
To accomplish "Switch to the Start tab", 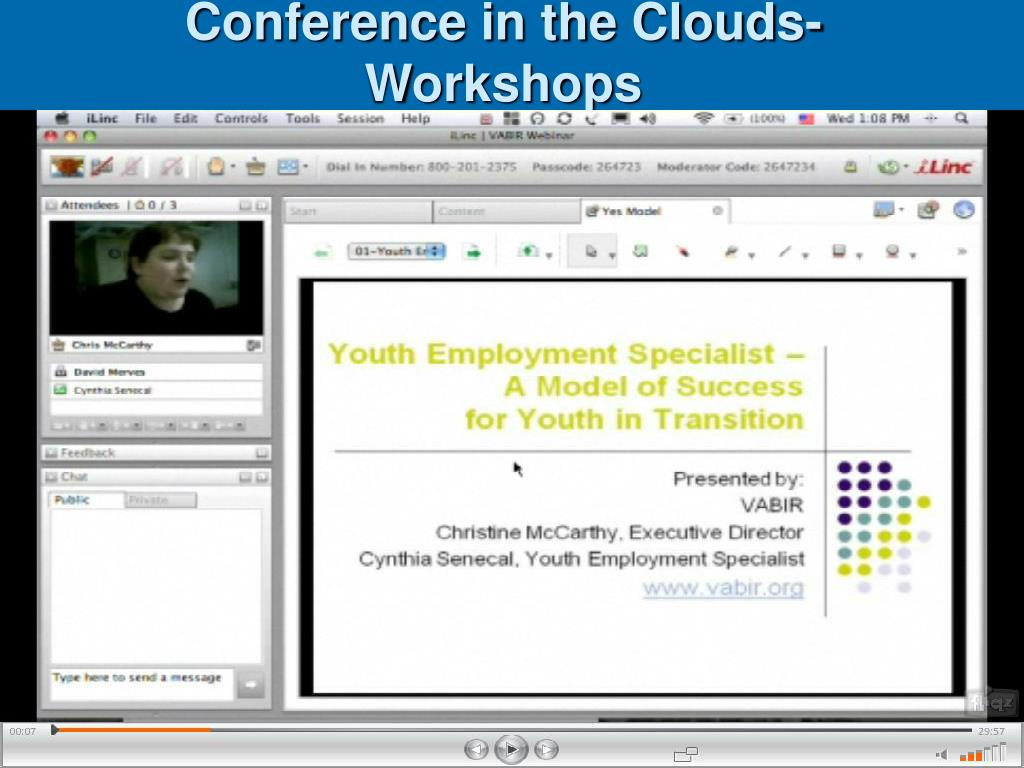I will 359,212.
